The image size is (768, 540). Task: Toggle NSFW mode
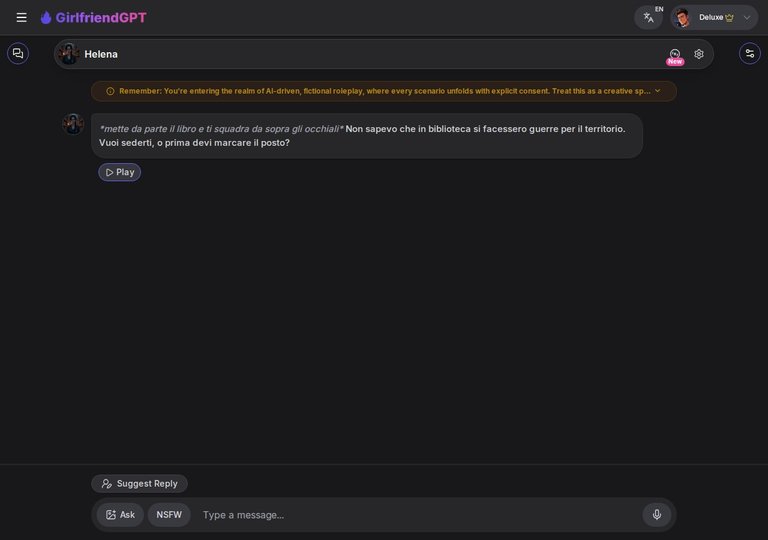[x=169, y=515]
